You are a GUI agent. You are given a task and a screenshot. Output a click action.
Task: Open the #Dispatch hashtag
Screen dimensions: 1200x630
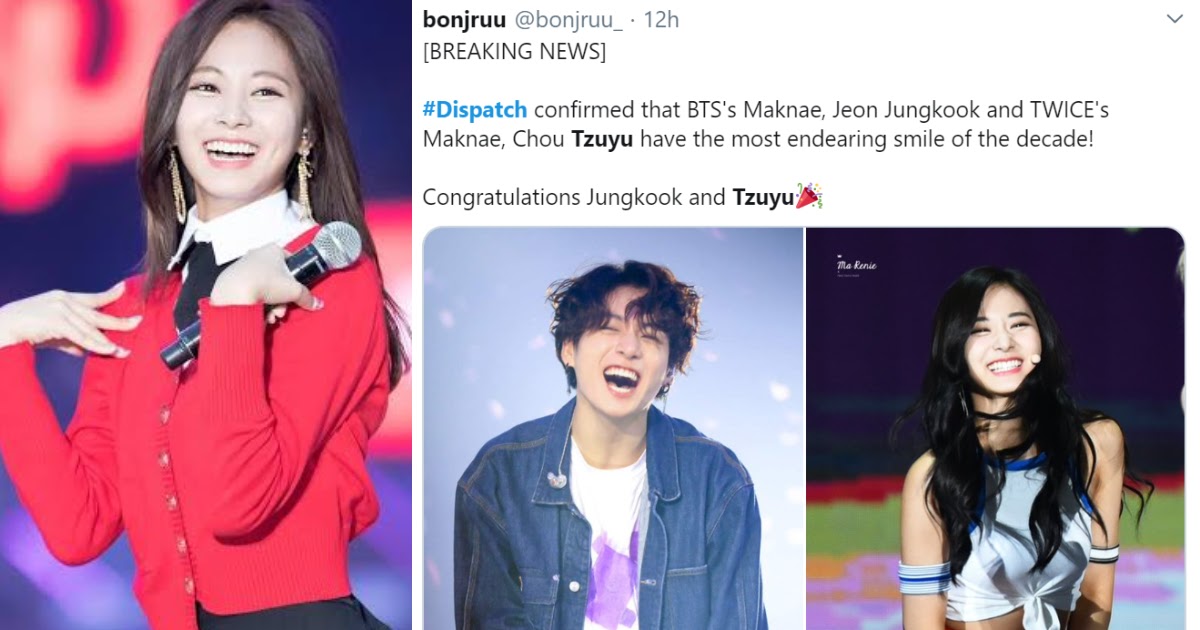(475, 109)
